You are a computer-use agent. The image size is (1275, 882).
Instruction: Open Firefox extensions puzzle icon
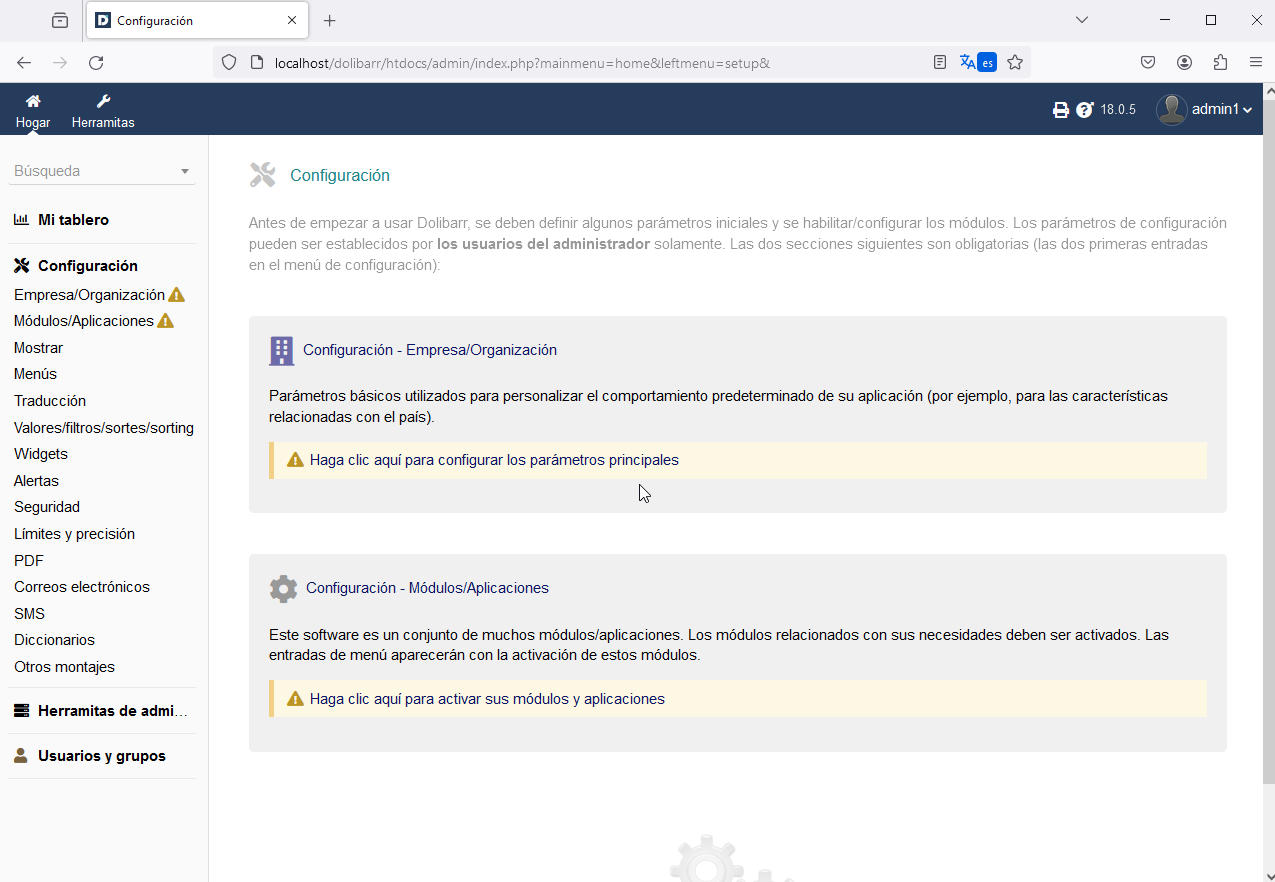click(x=1220, y=62)
